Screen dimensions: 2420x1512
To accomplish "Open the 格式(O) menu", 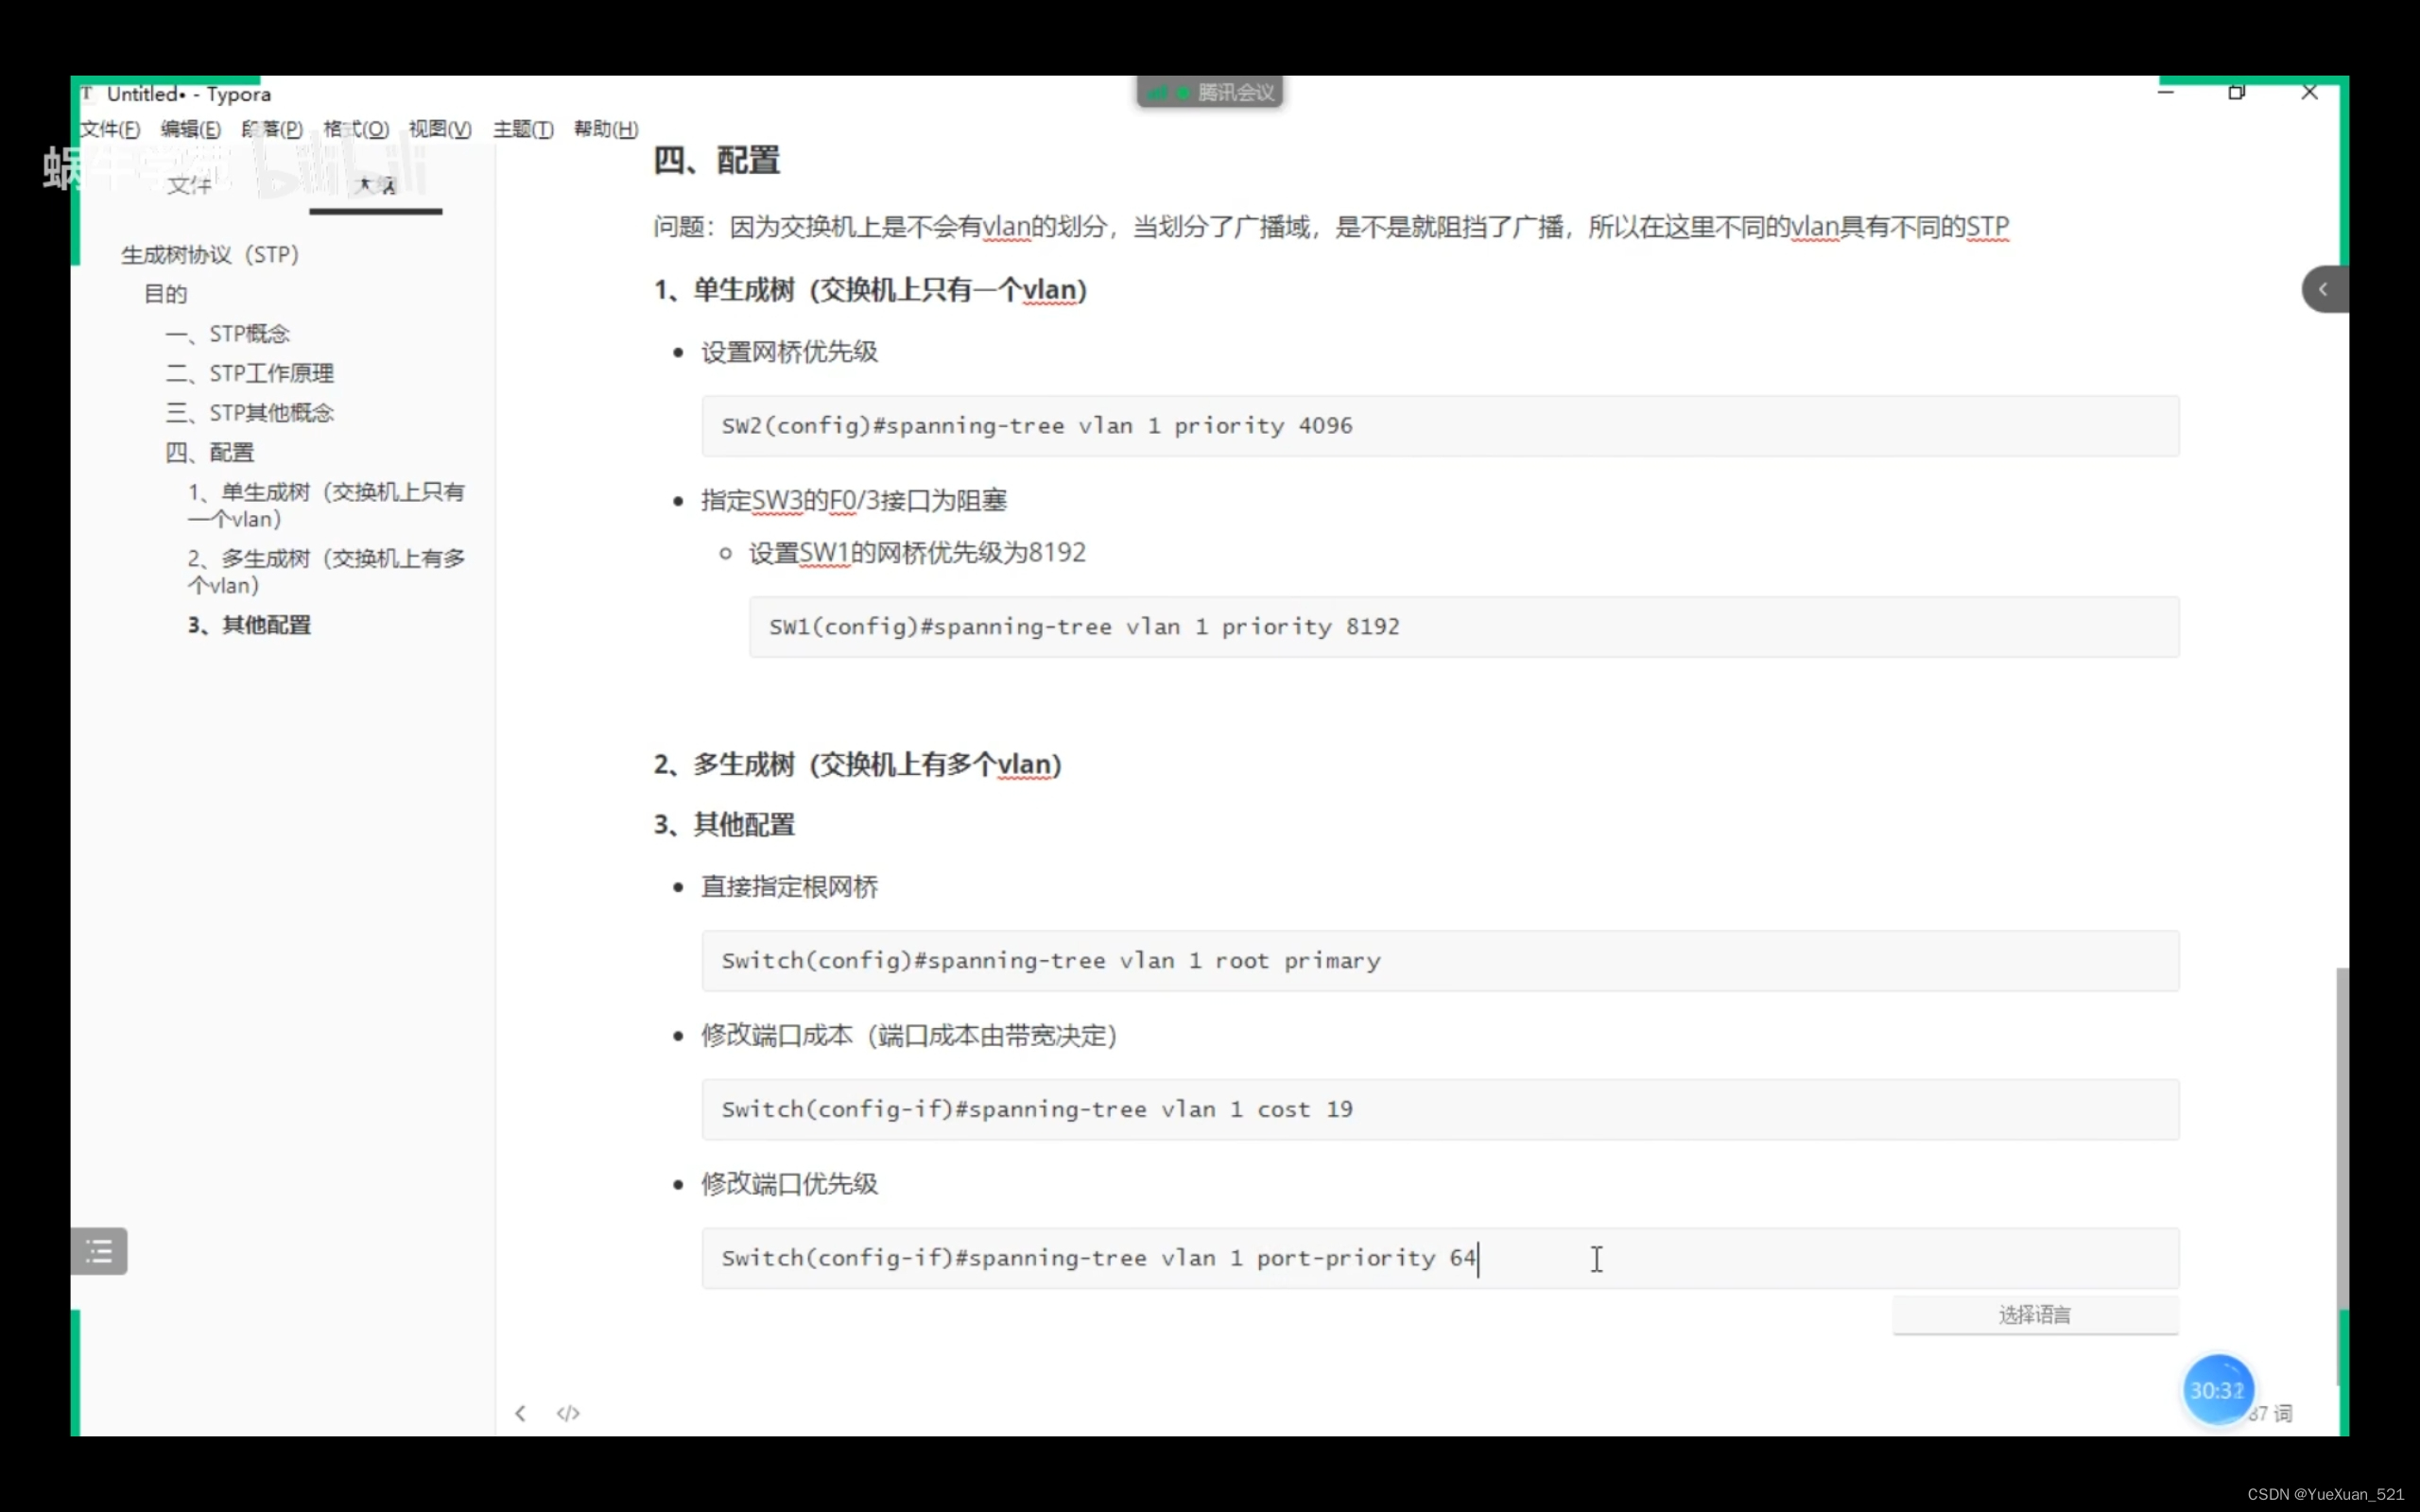I will [x=356, y=129].
